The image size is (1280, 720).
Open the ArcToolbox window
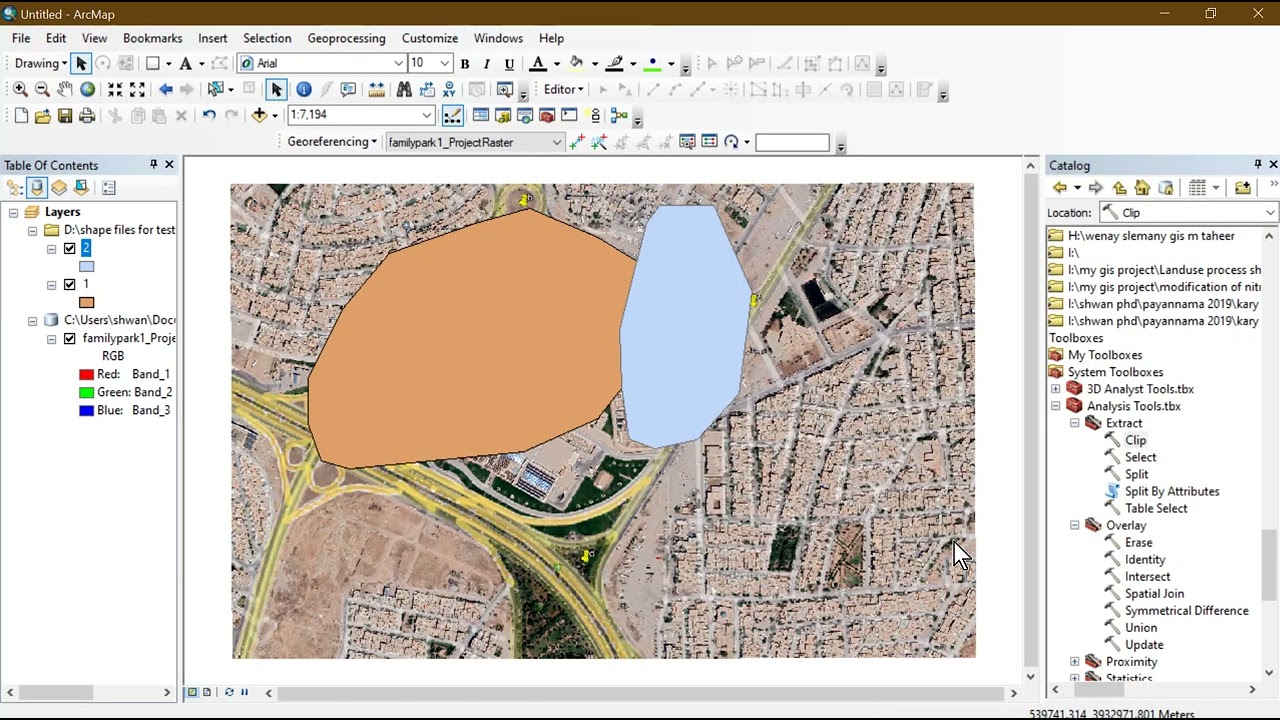tap(547, 116)
